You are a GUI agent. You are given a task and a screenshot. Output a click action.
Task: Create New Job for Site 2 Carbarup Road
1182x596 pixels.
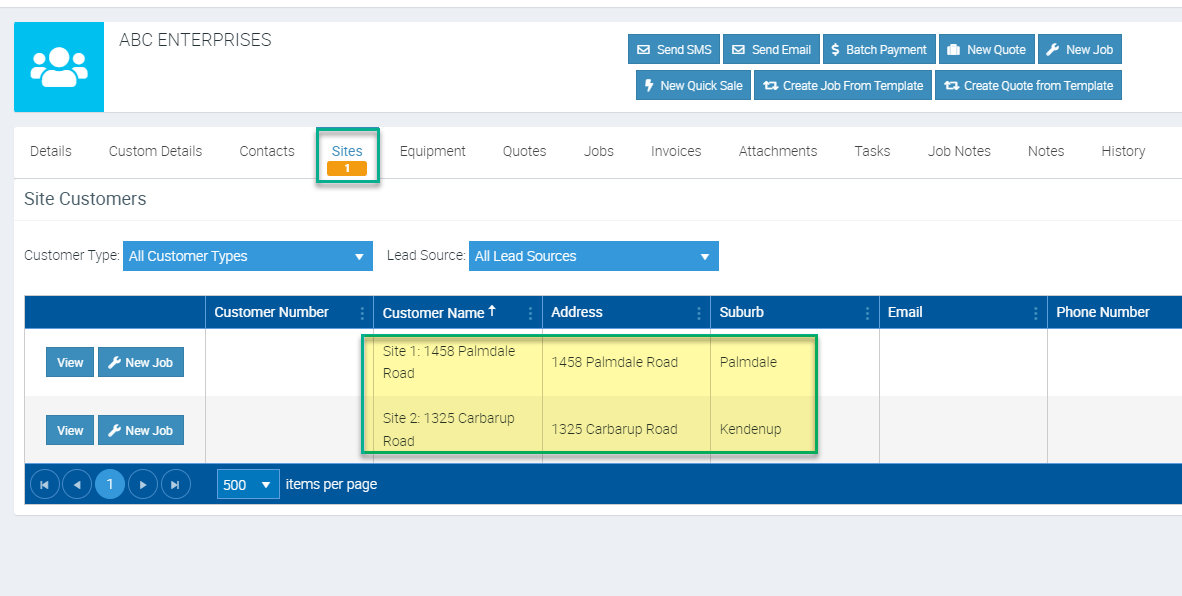tap(140, 431)
